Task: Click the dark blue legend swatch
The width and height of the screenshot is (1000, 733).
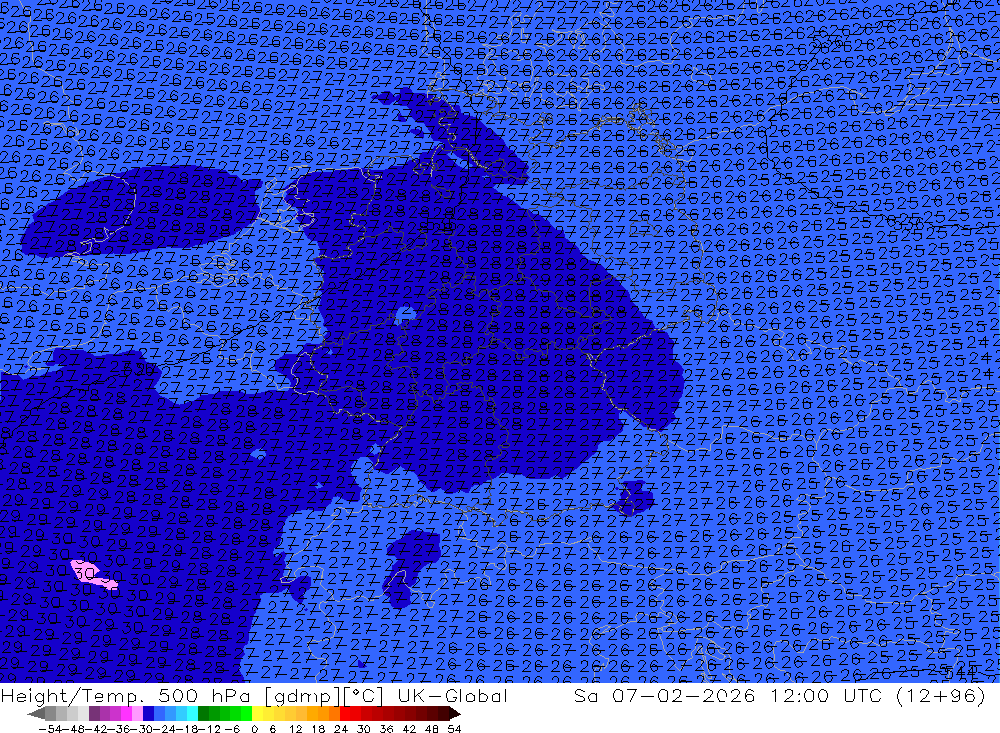Action: pyautogui.click(x=148, y=714)
